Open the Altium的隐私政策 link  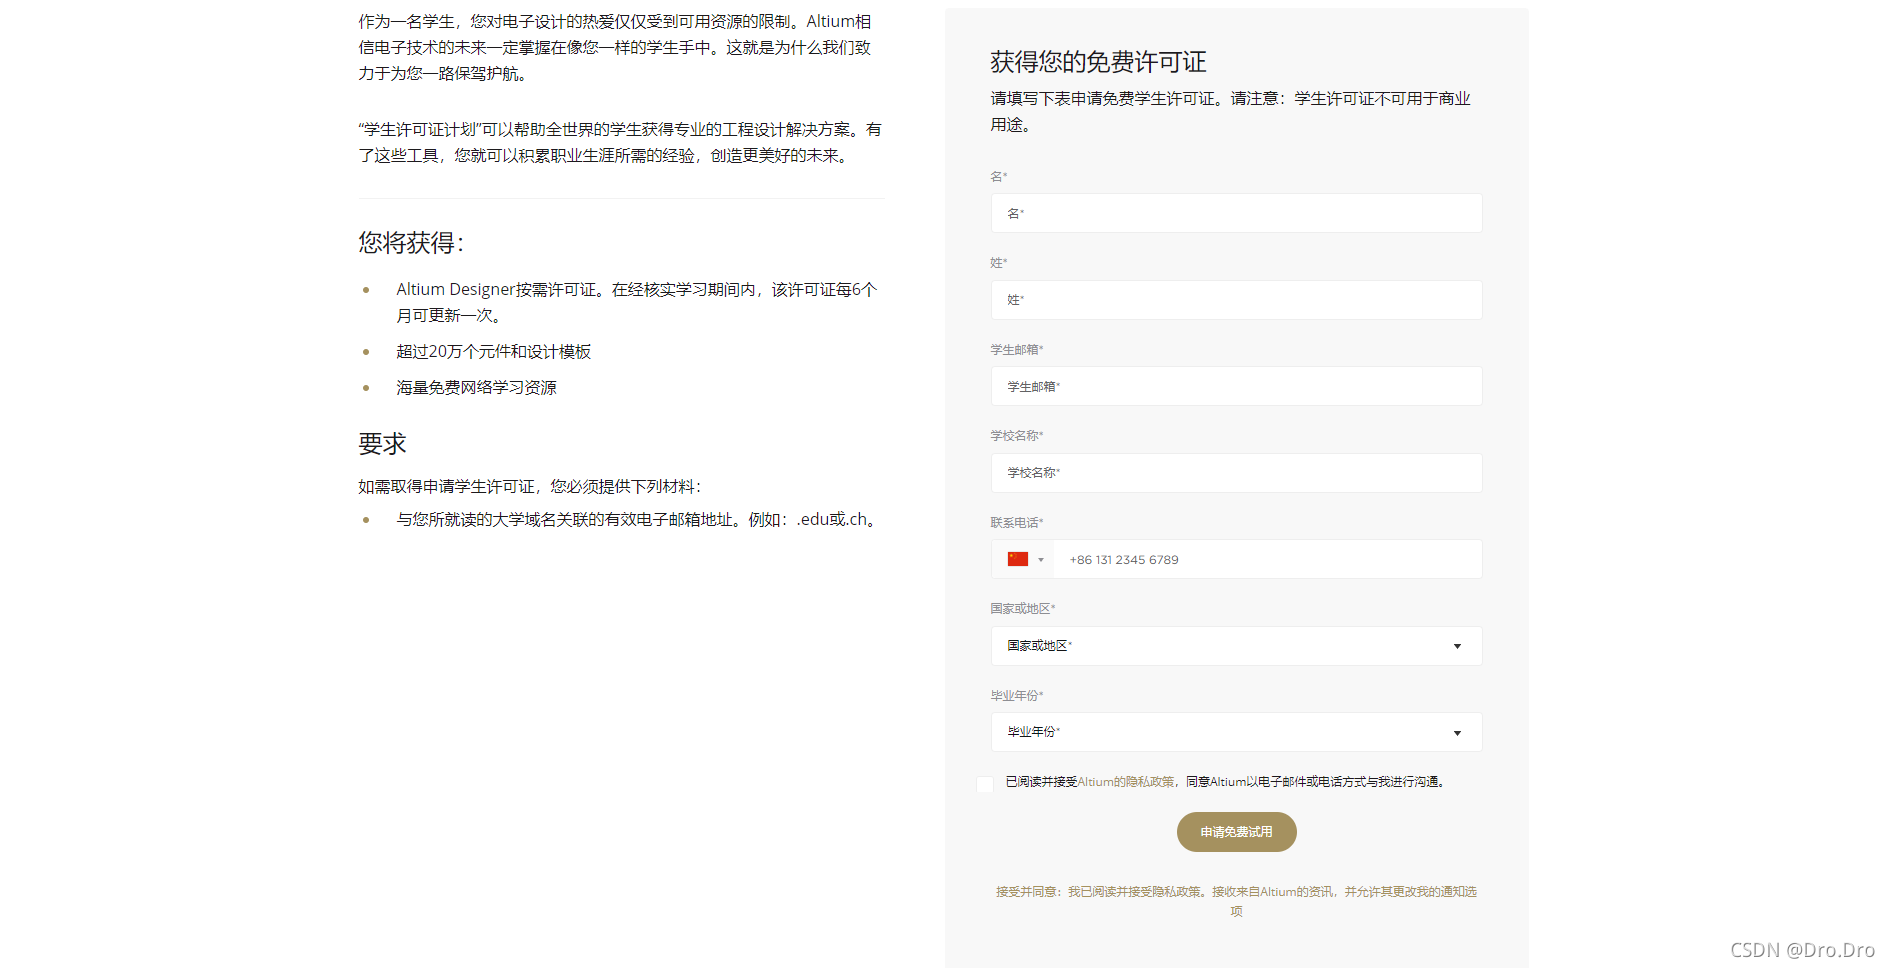point(1126,782)
